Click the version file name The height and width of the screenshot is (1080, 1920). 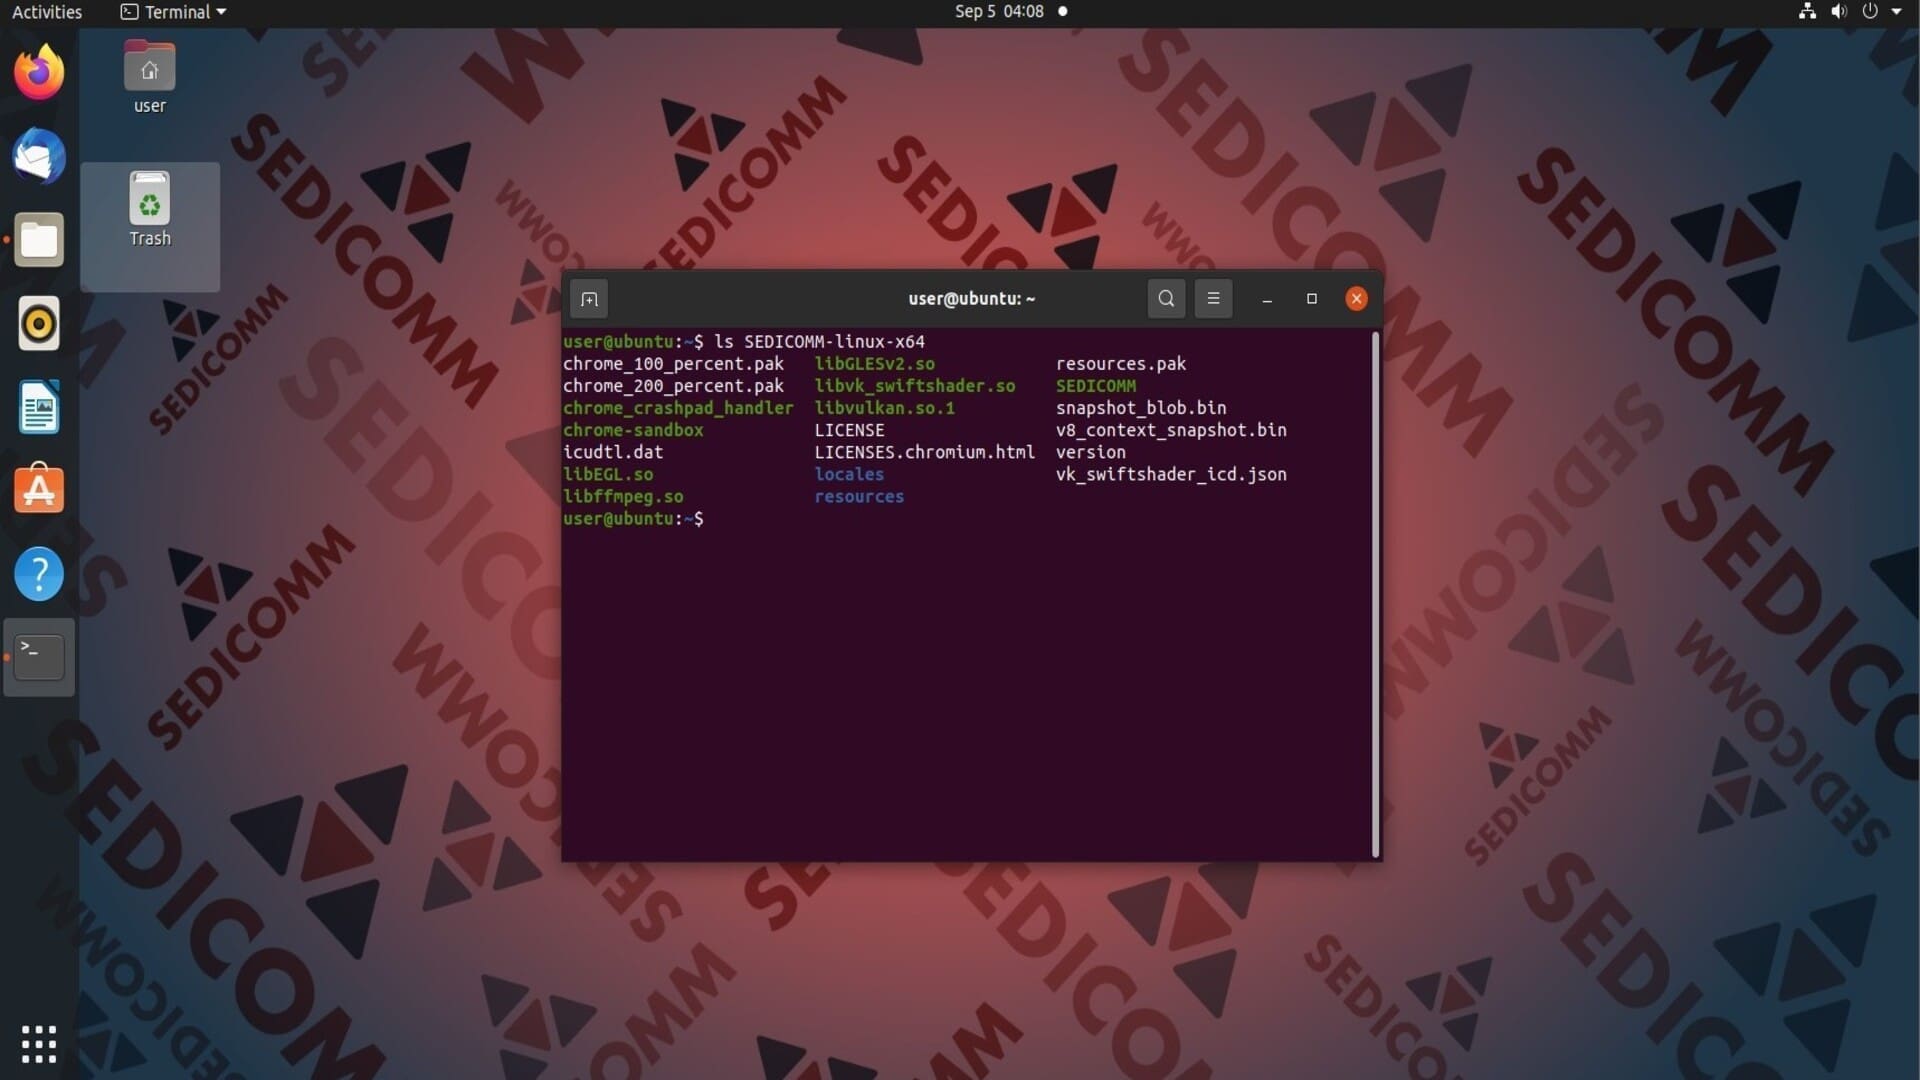point(1091,452)
